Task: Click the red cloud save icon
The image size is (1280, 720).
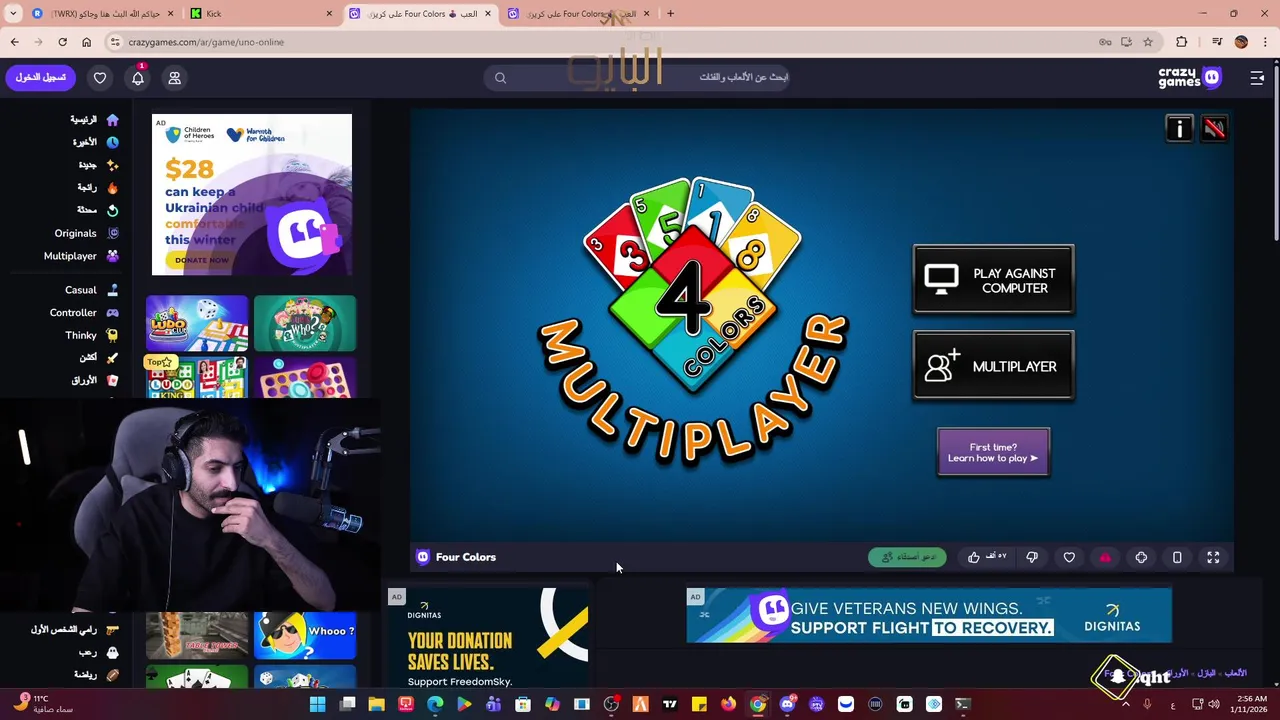Action: tap(1105, 557)
